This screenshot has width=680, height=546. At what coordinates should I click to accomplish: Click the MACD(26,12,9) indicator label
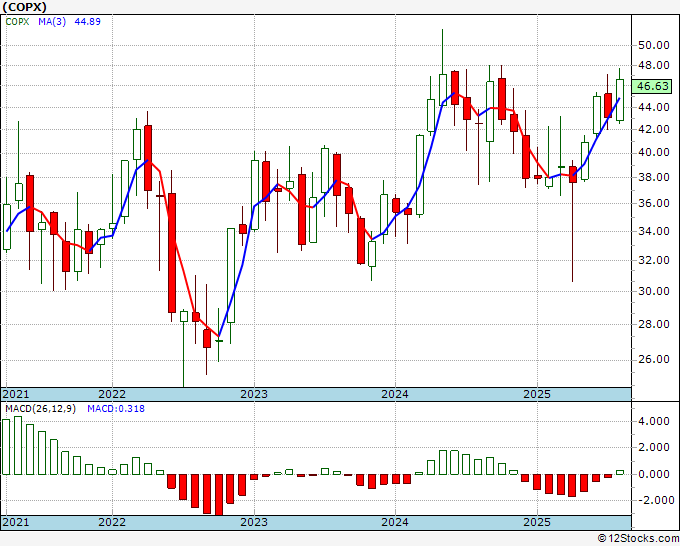coord(40,409)
